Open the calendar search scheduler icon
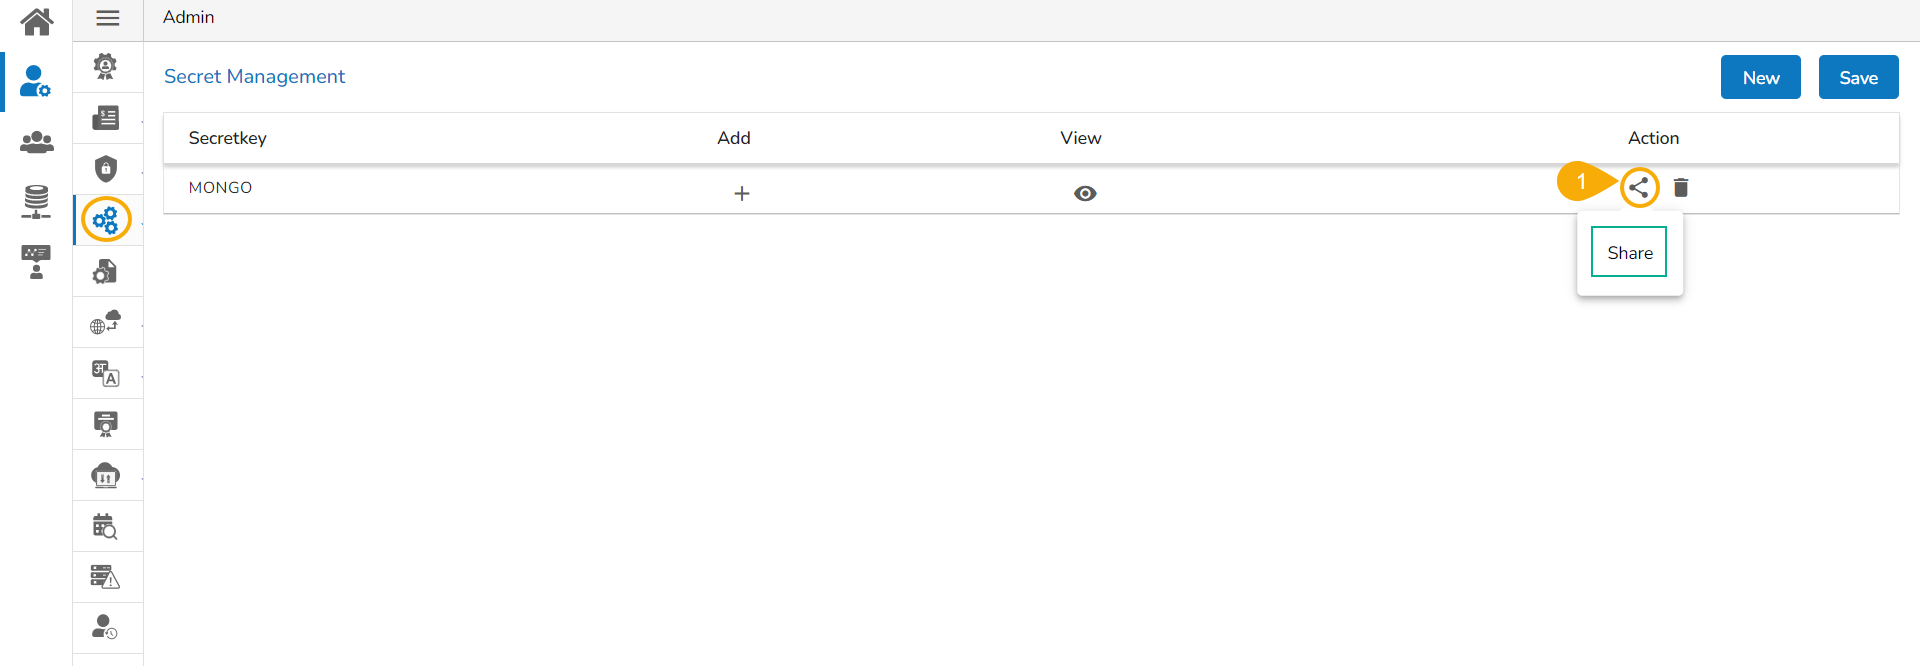This screenshot has width=1920, height=666. [105, 526]
